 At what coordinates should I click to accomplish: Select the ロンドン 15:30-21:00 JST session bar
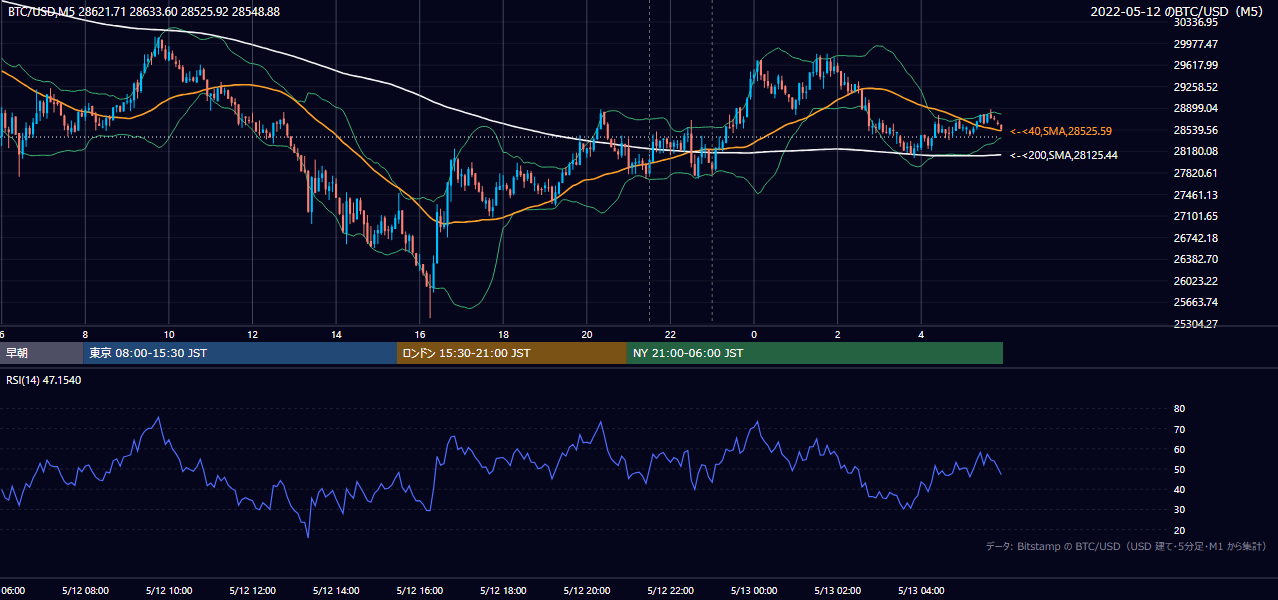coord(512,353)
